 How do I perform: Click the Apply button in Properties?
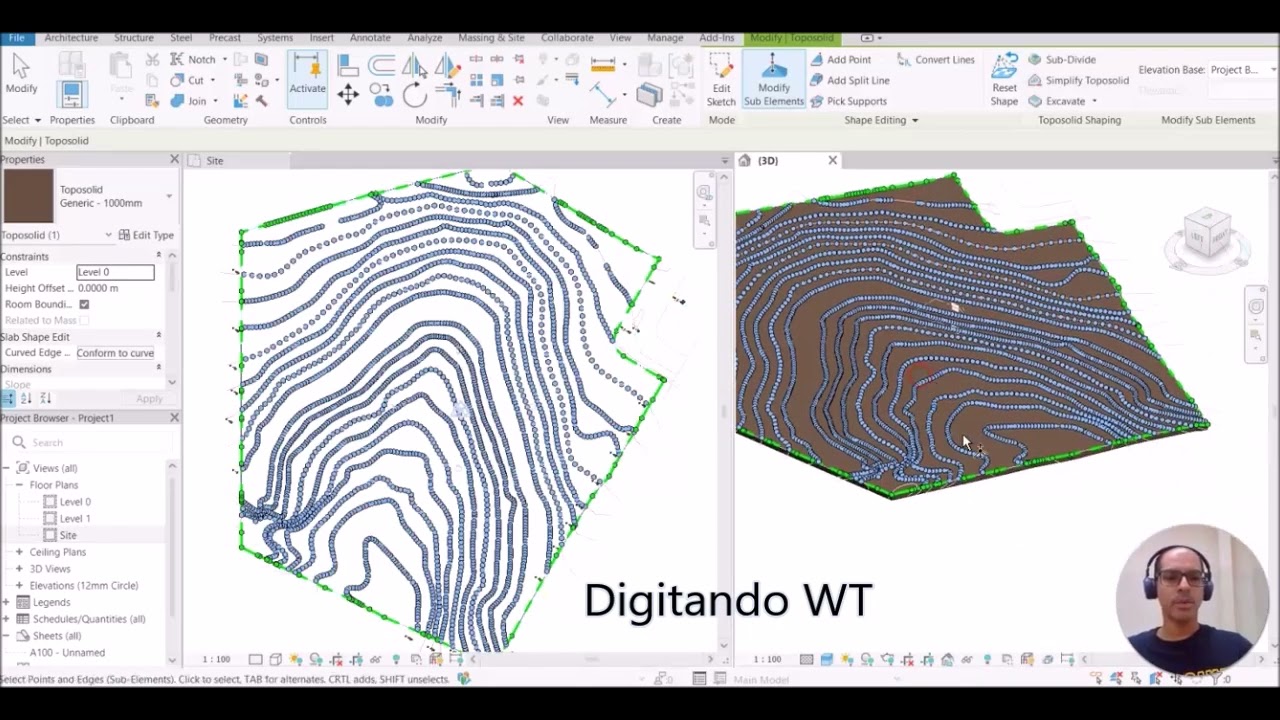[149, 399]
